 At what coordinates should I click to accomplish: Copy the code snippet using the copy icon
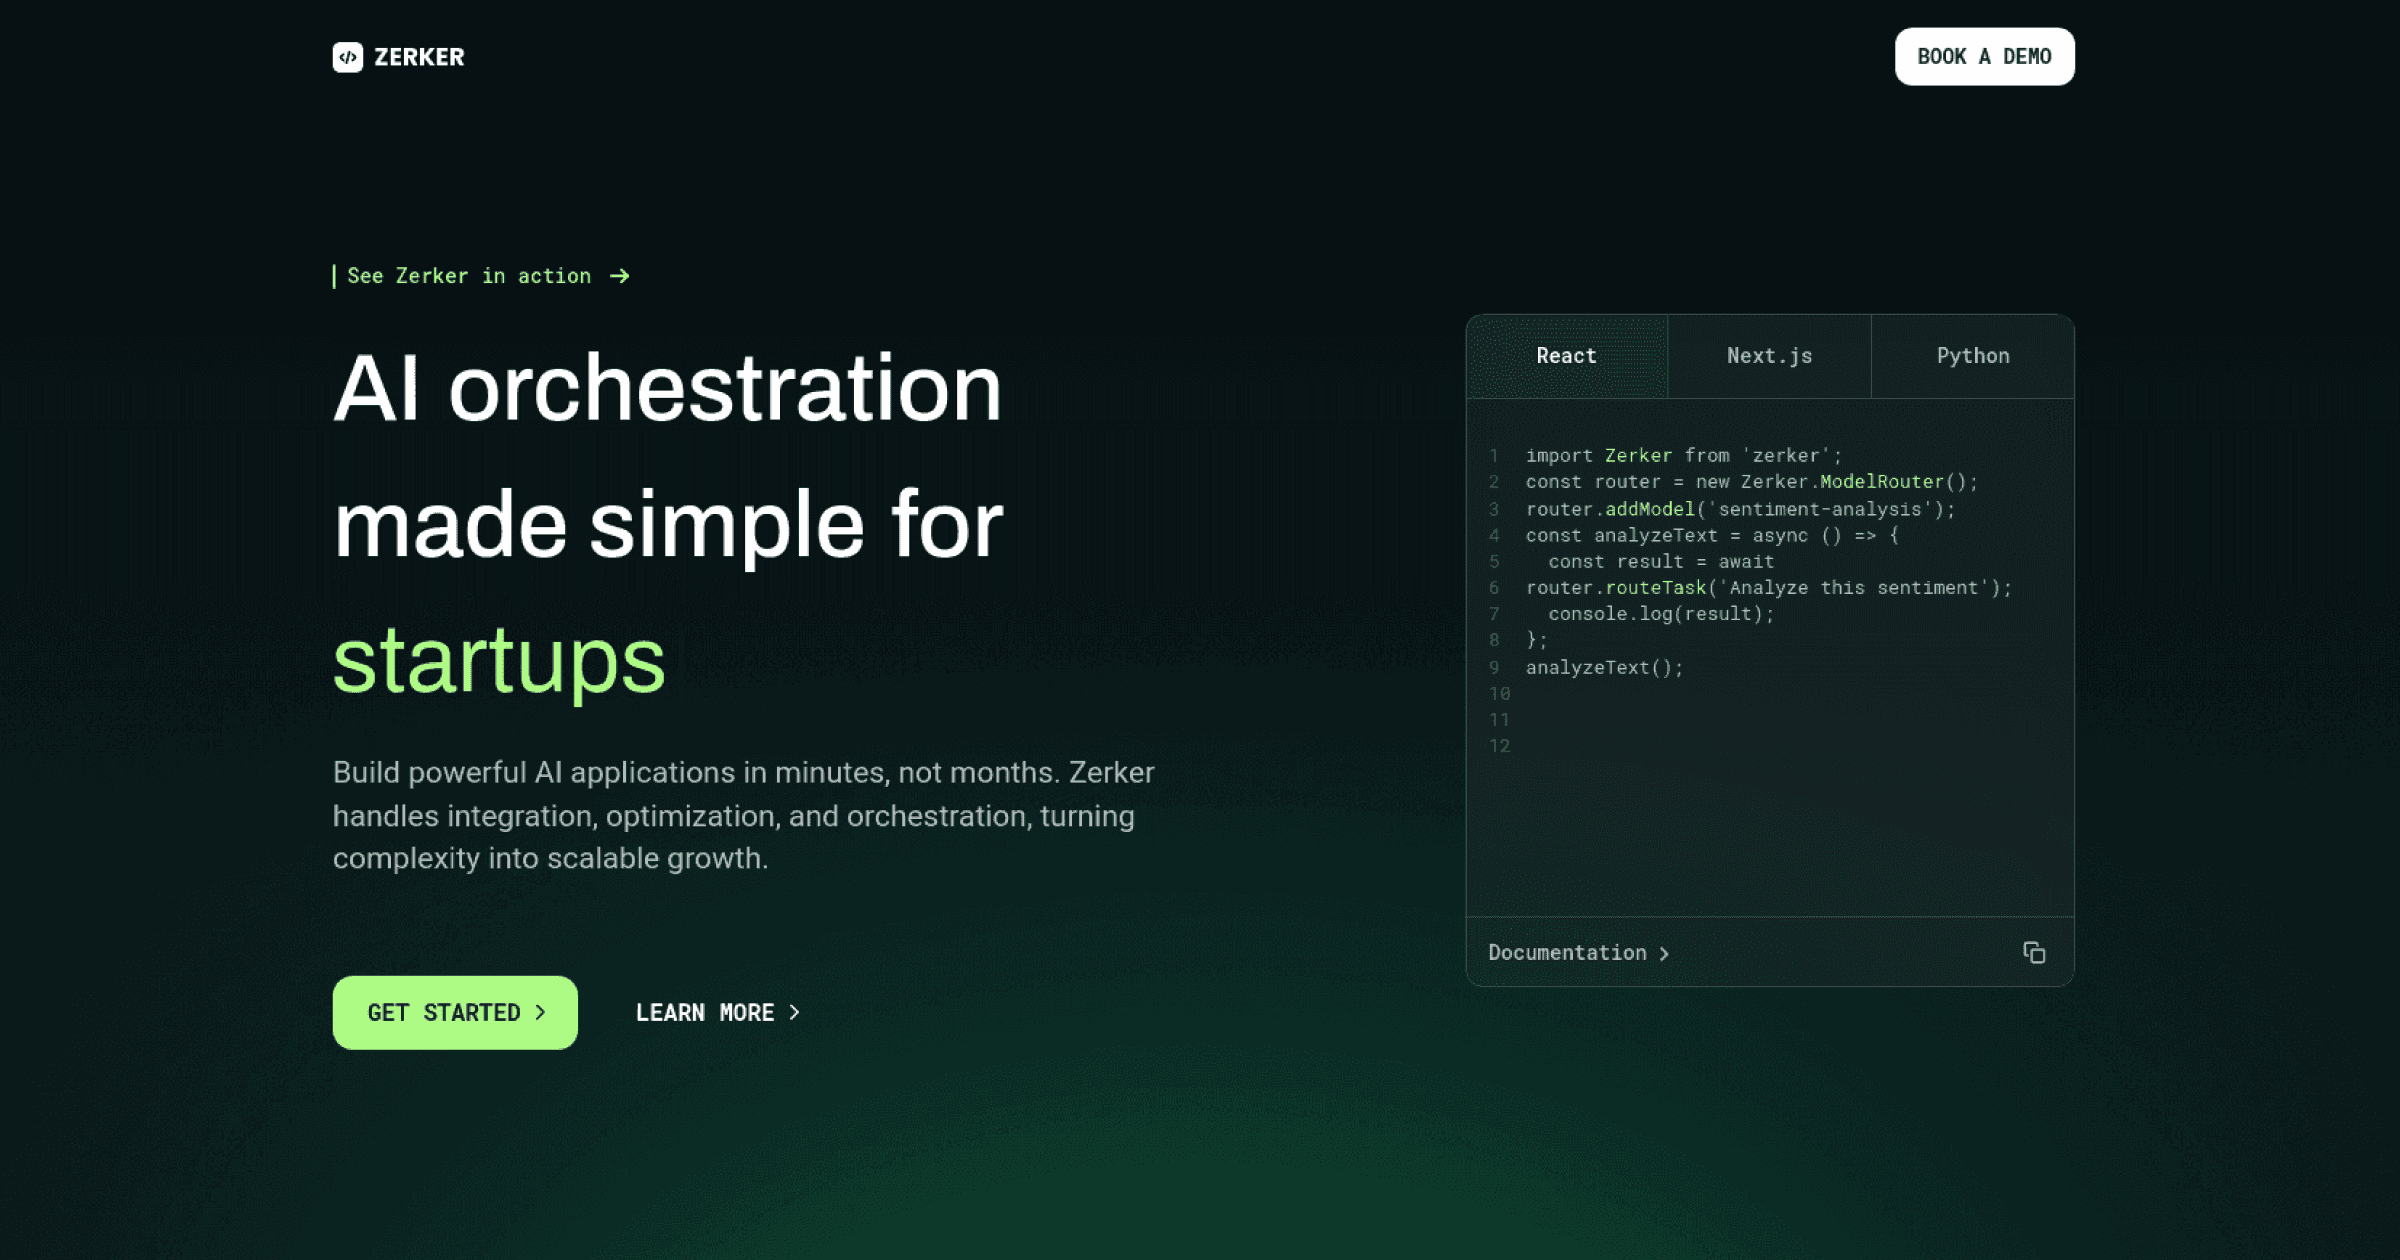tap(2036, 952)
